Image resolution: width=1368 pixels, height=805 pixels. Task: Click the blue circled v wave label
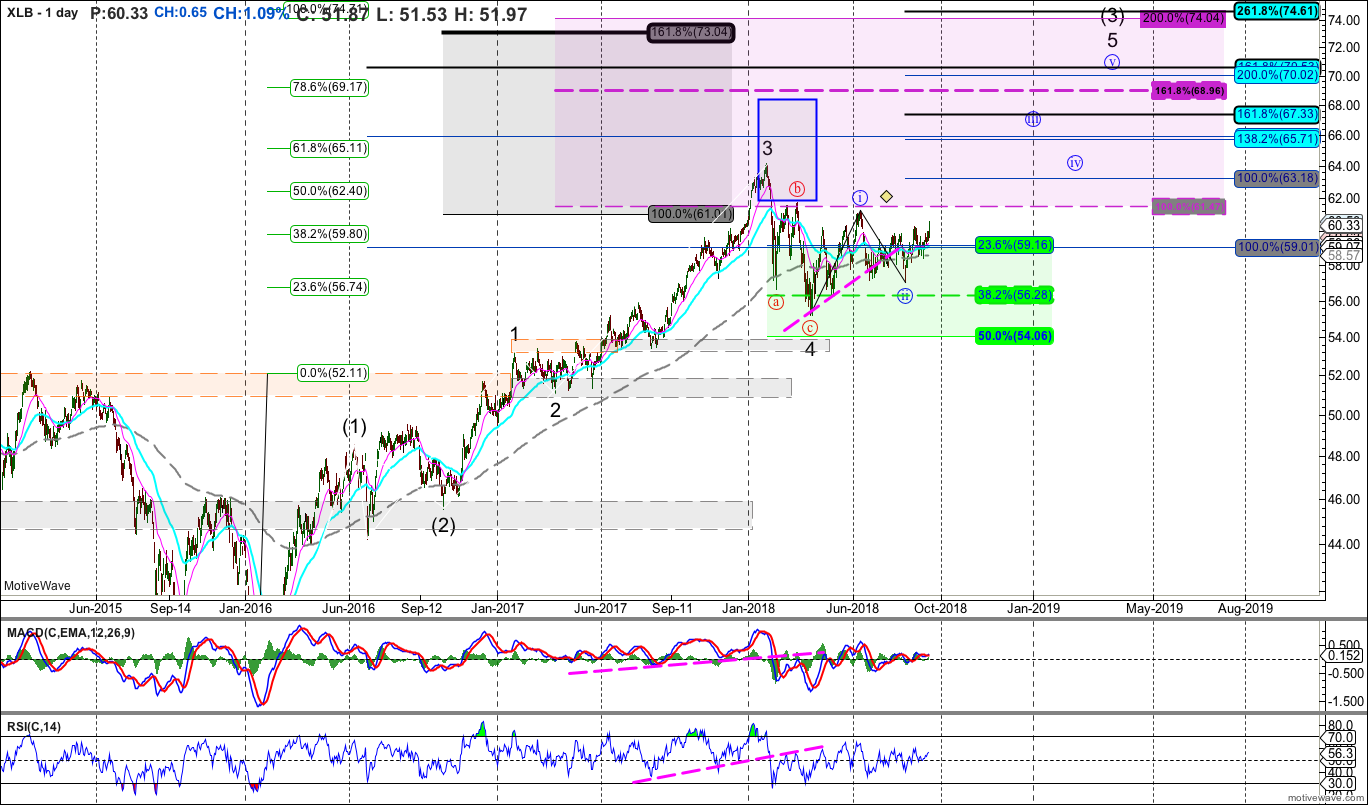click(x=1112, y=62)
